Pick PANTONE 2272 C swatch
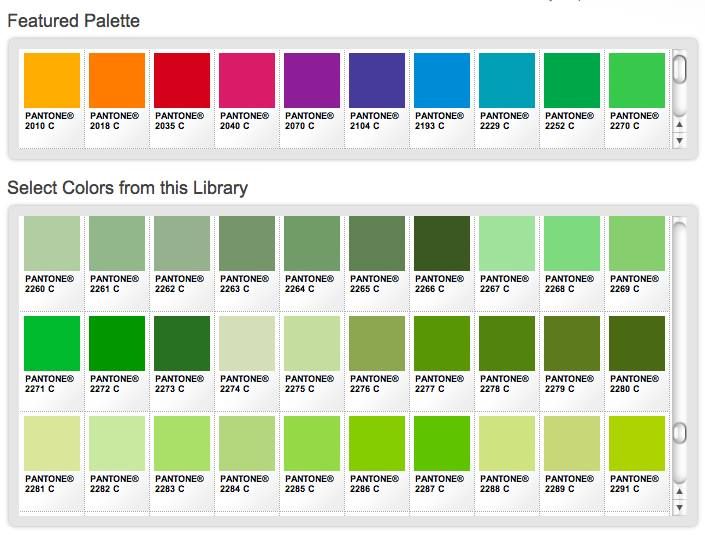The image size is (705, 535). (x=117, y=343)
